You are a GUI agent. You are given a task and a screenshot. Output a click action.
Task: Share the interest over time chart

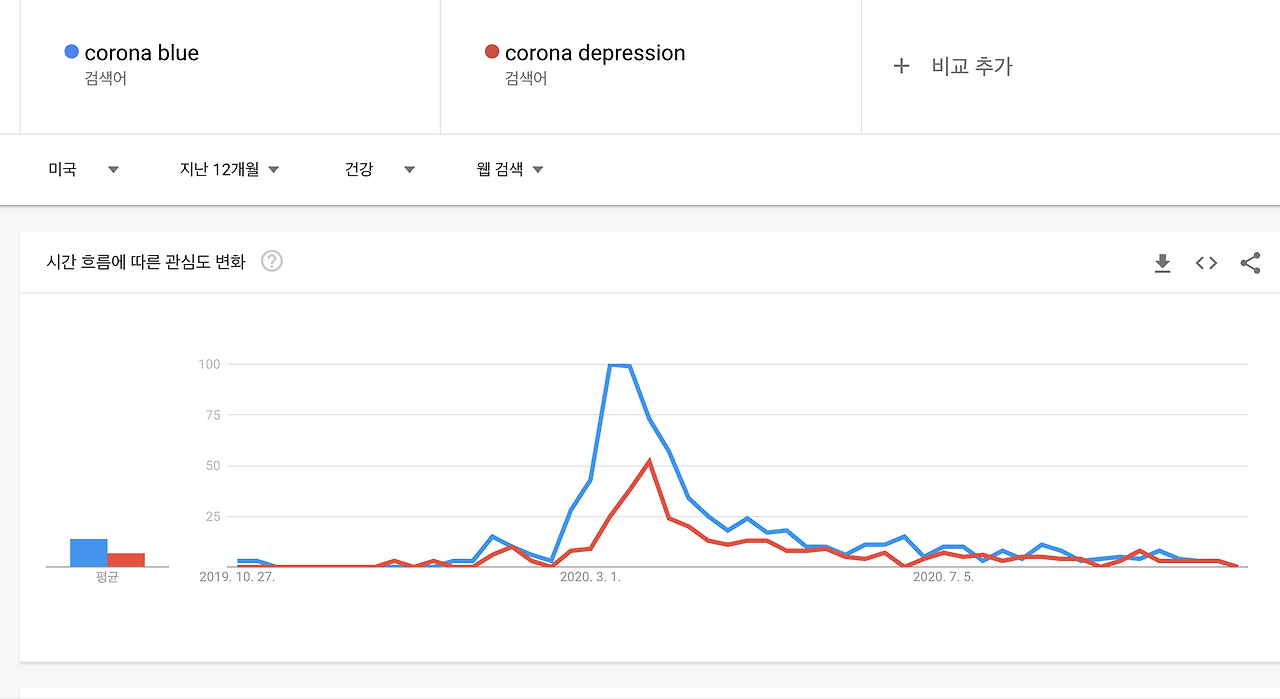tap(1250, 263)
